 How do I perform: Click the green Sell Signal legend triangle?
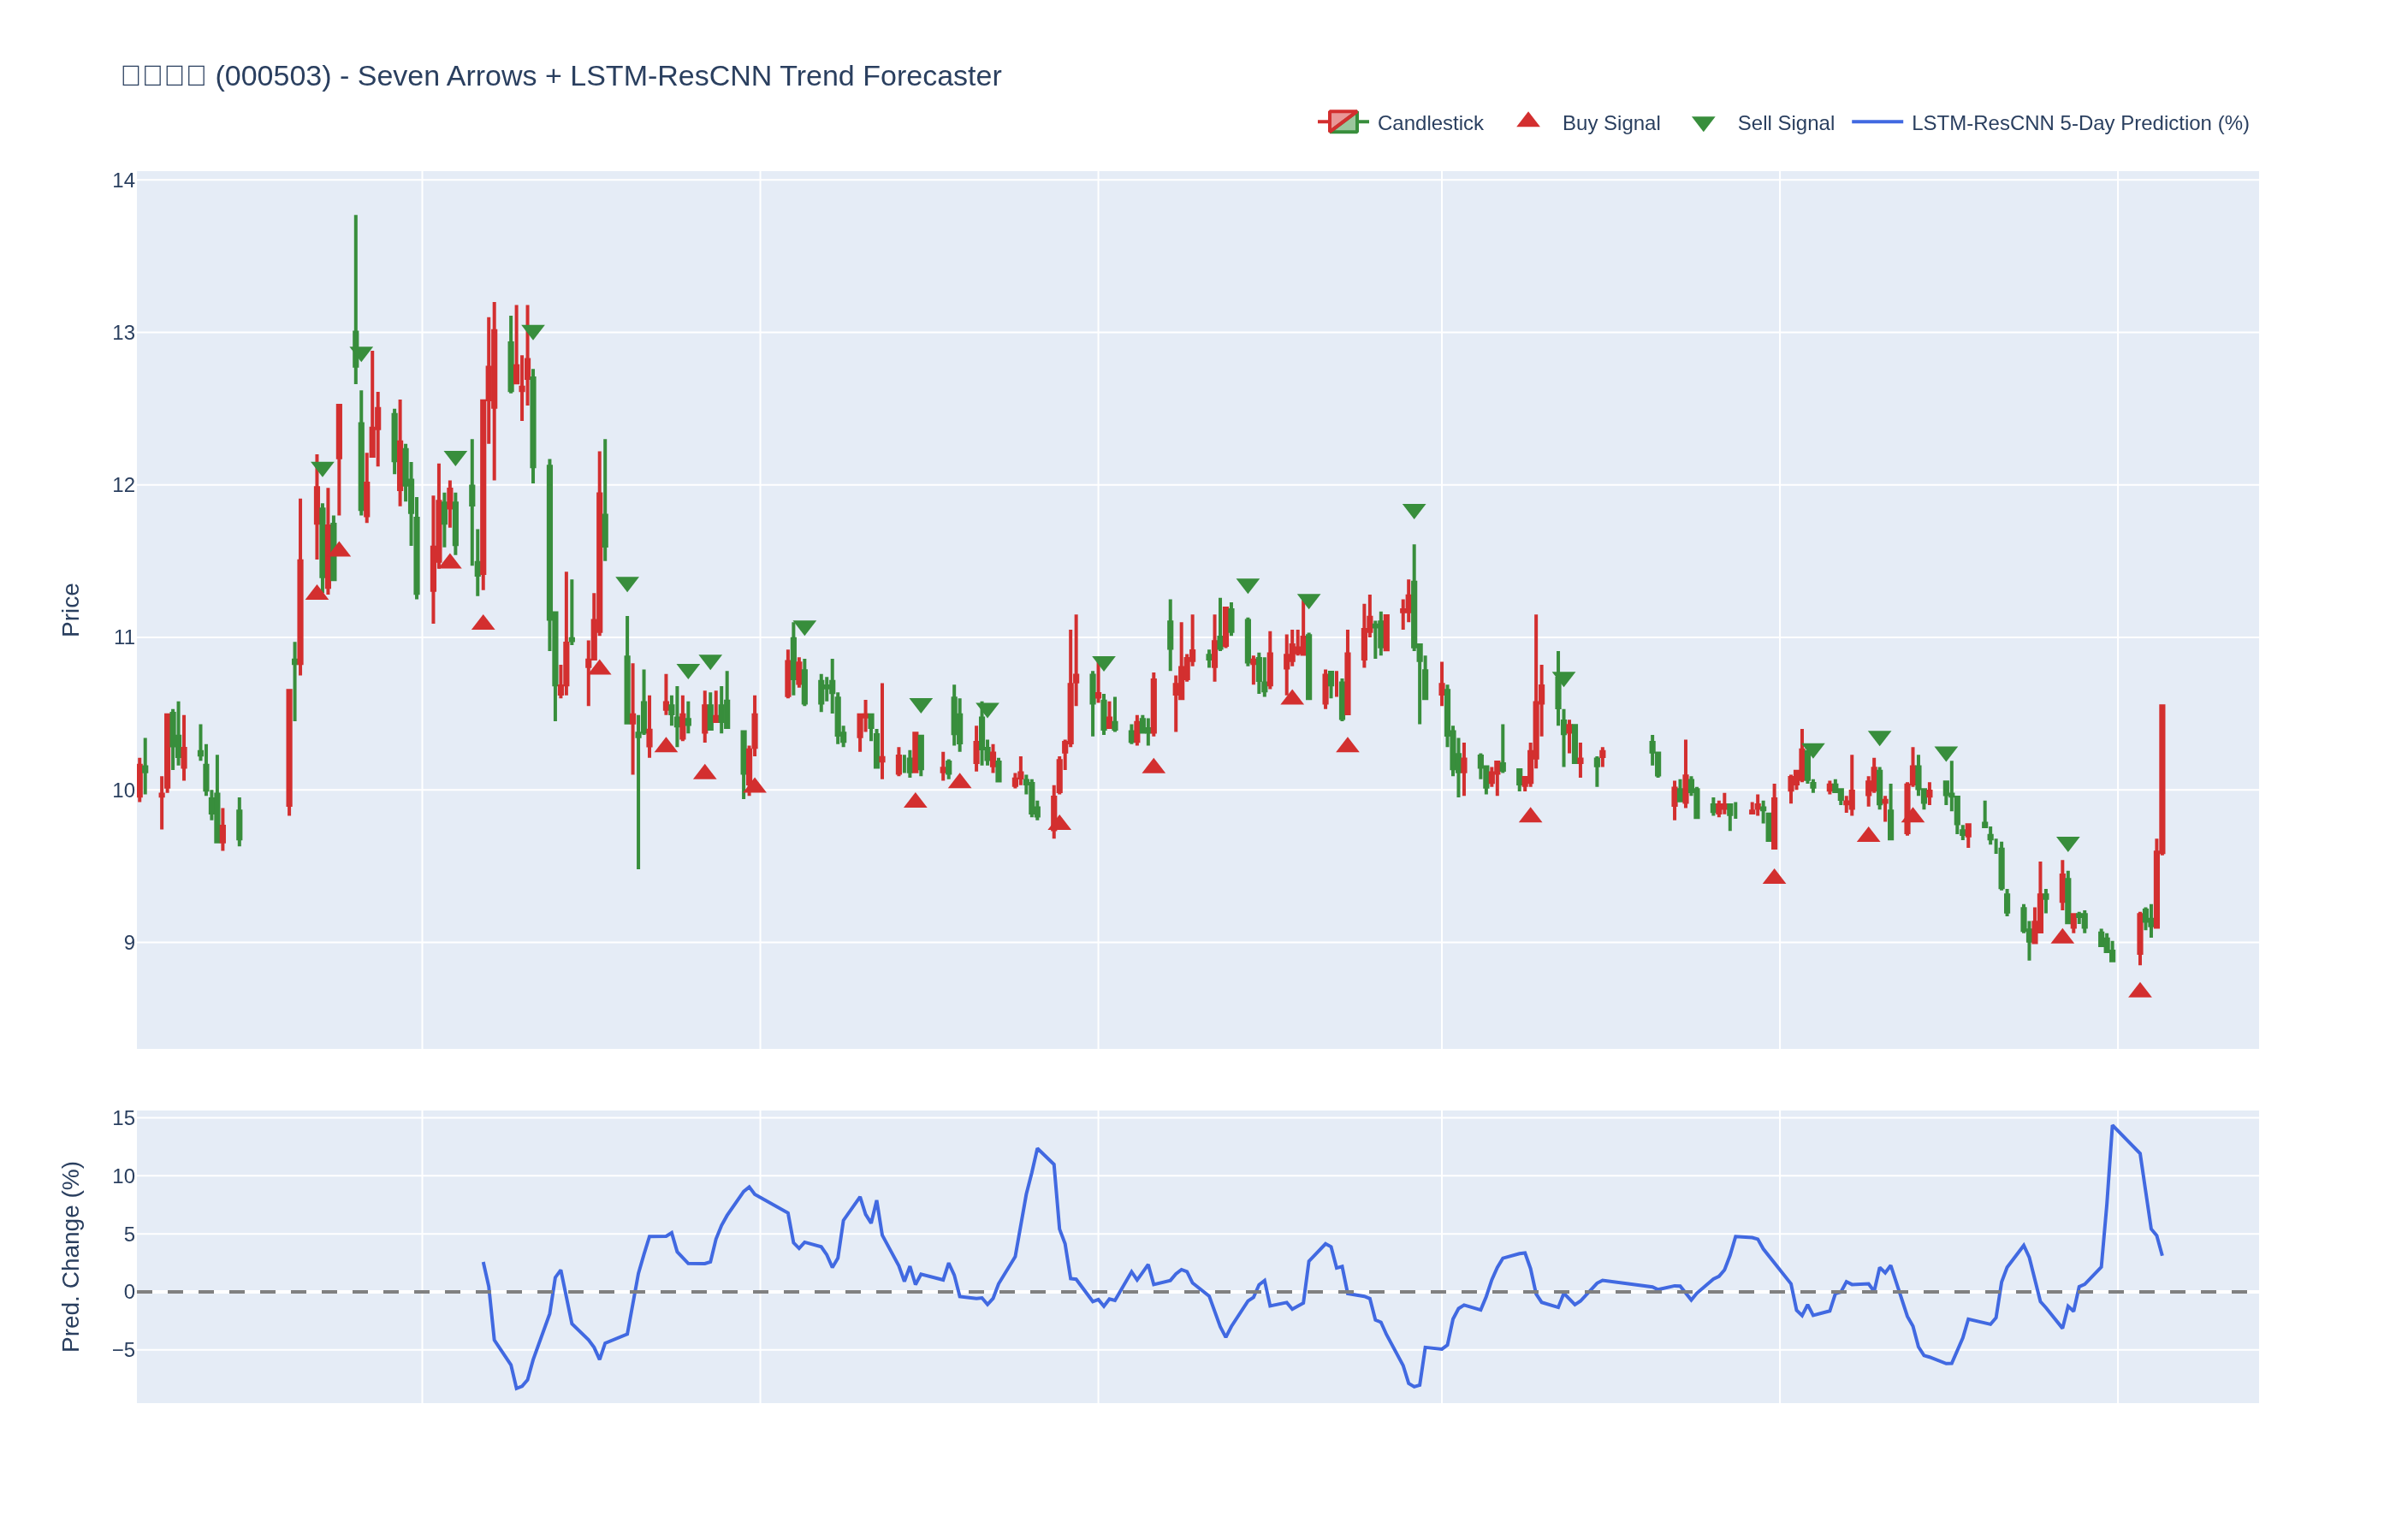pos(1702,124)
